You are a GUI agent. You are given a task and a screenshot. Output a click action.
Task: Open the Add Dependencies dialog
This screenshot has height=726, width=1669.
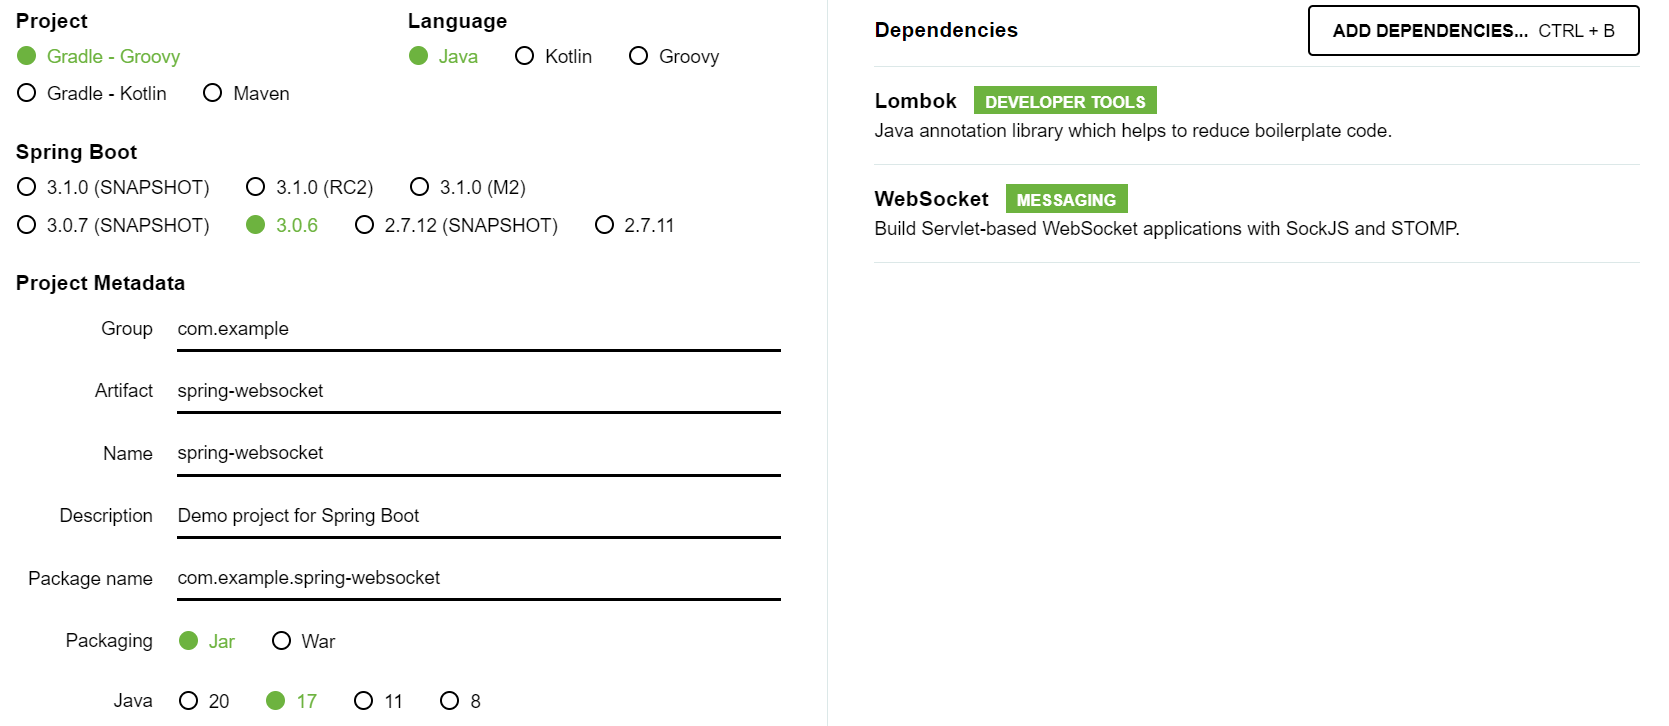coord(1473,31)
